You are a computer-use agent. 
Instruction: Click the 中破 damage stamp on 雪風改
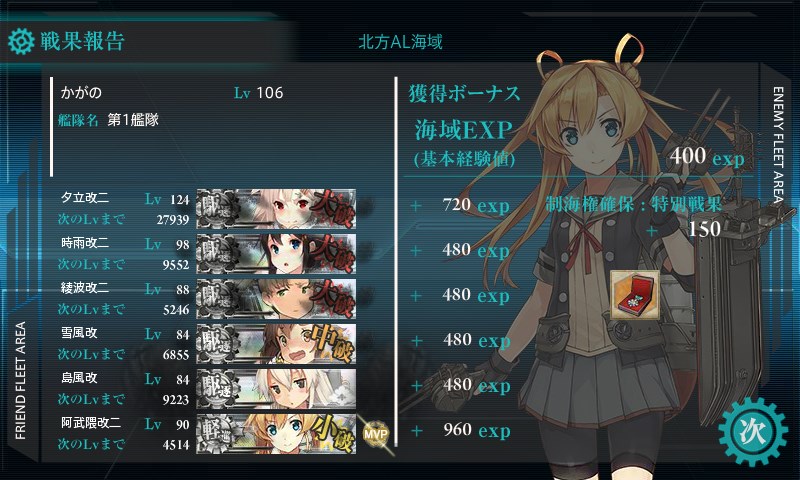click(x=333, y=343)
